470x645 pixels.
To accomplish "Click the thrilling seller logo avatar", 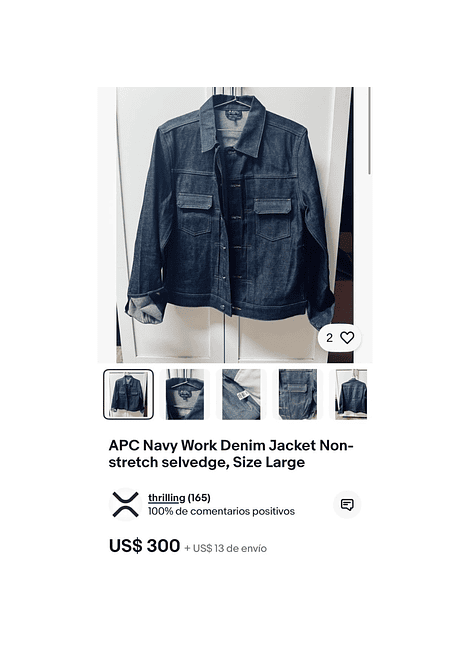I will click(125, 504).
